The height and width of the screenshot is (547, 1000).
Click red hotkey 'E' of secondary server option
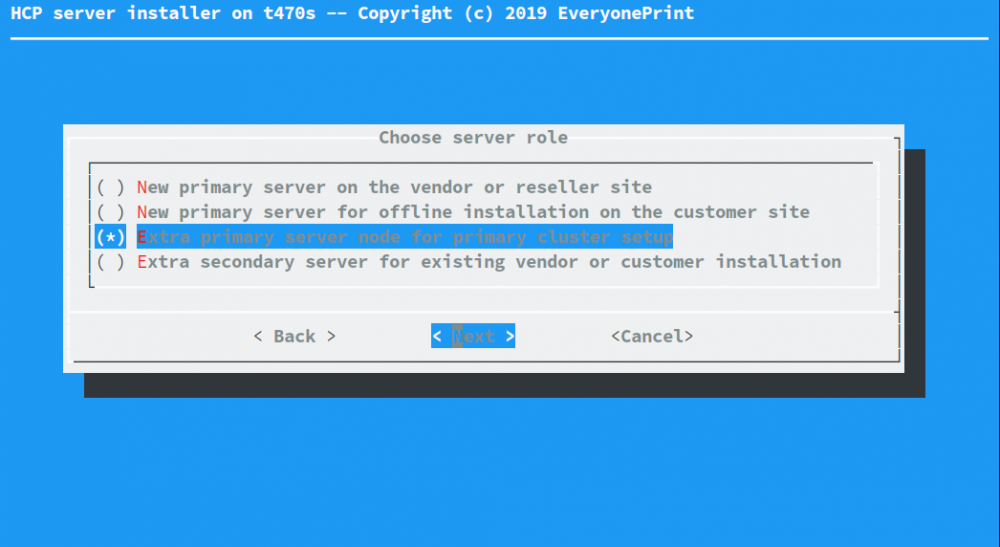click(142, 262)
